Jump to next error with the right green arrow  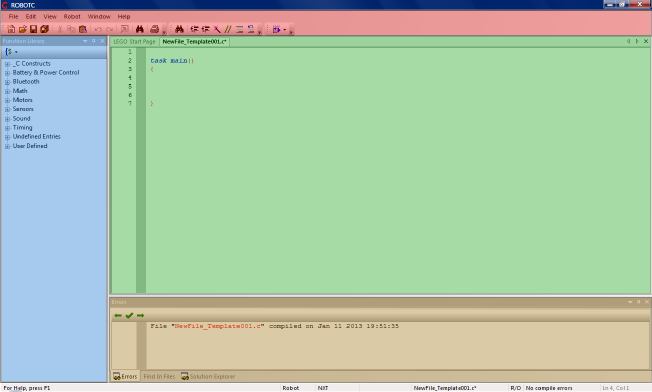pyautogui.click(x=141, y=316)
